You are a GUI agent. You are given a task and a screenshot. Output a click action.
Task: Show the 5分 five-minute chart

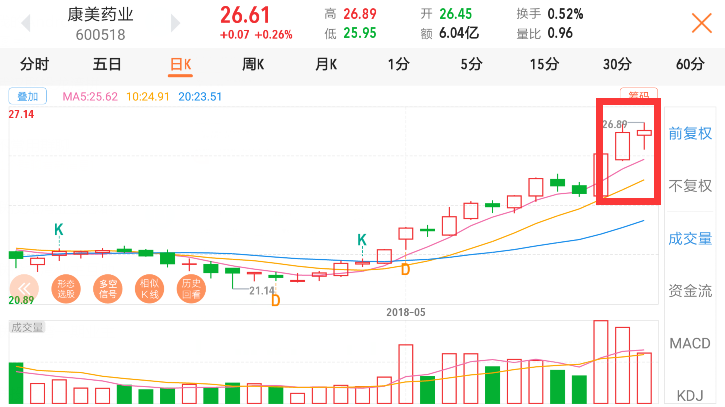click(x=471, y=64)
